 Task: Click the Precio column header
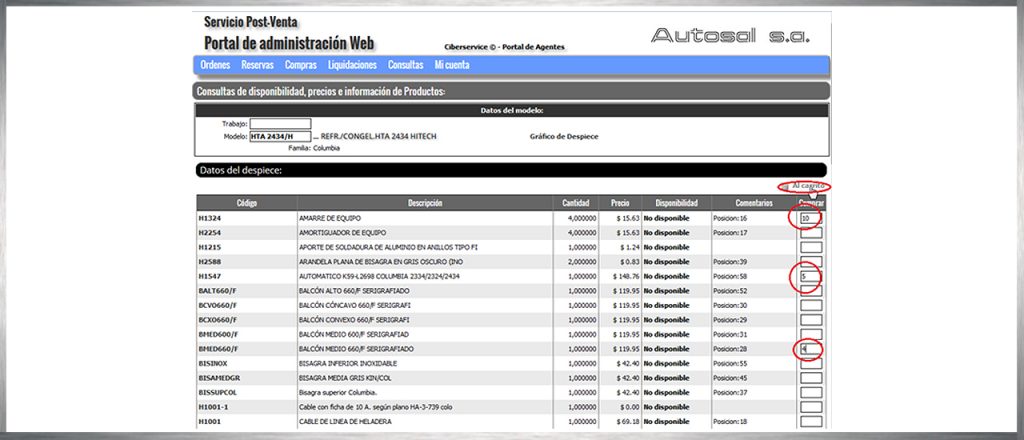pyautogui.click(x=619, y=202)
